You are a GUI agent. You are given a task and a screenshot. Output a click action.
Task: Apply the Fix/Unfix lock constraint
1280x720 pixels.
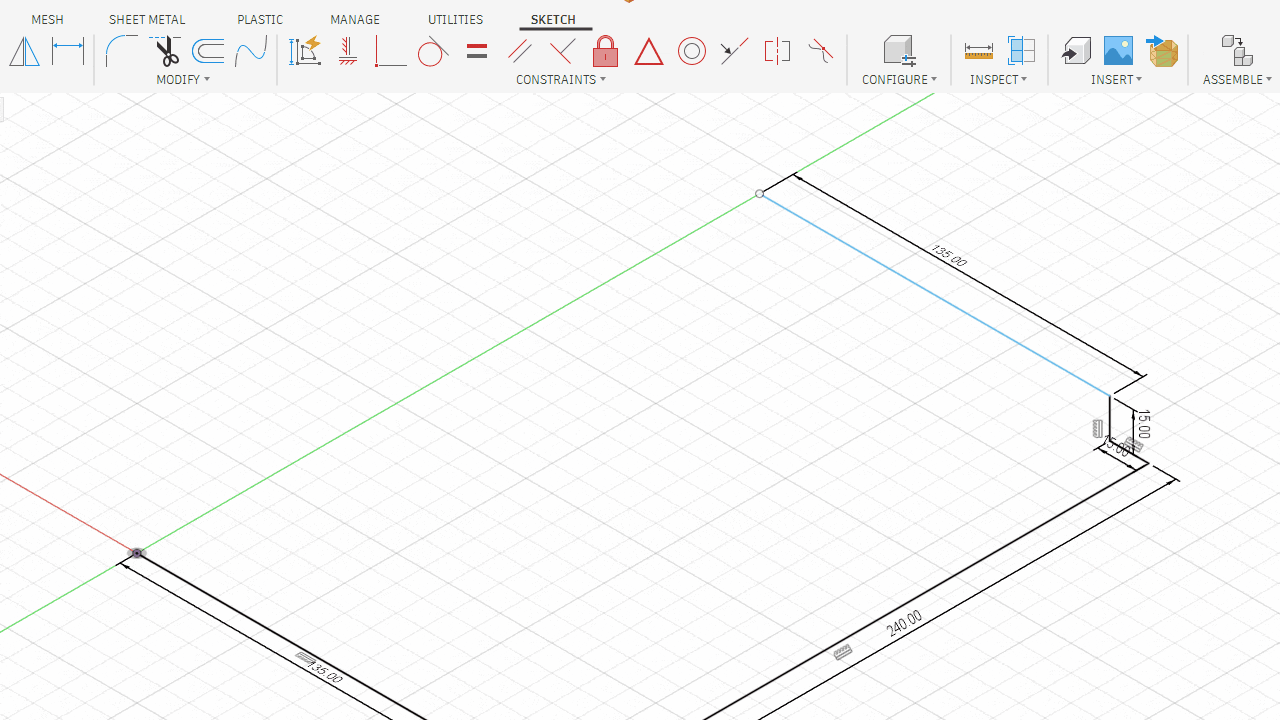(x=605, y=51)
